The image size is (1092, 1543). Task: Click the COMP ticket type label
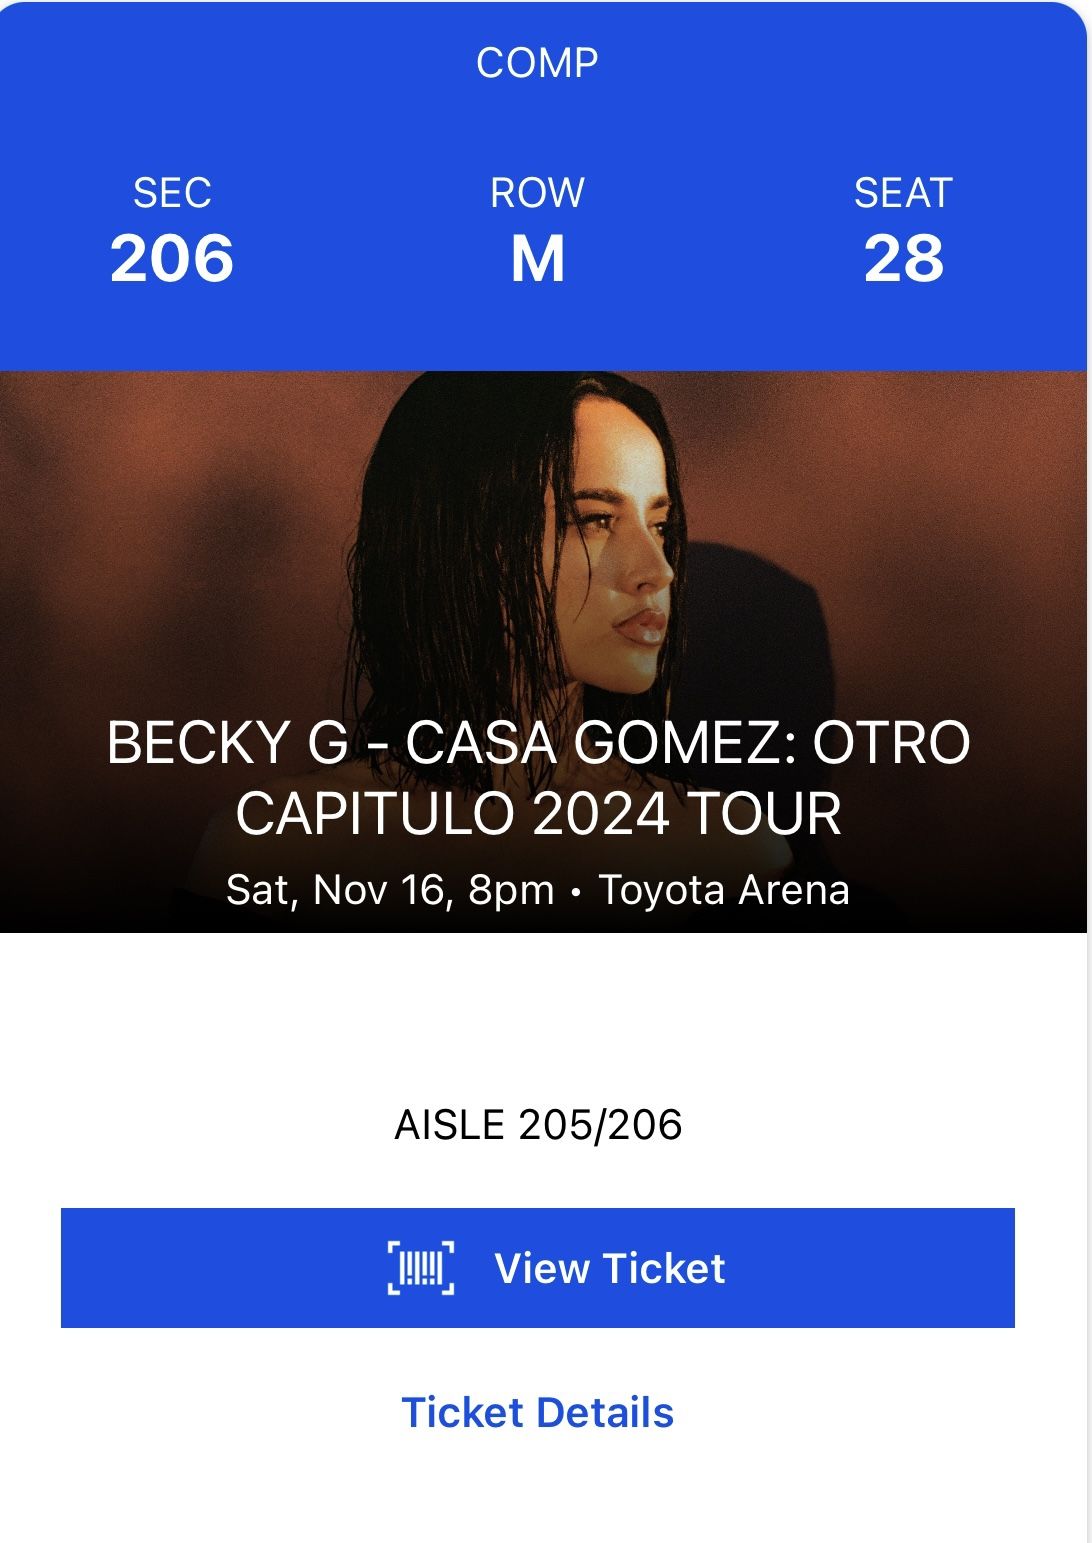537,63
